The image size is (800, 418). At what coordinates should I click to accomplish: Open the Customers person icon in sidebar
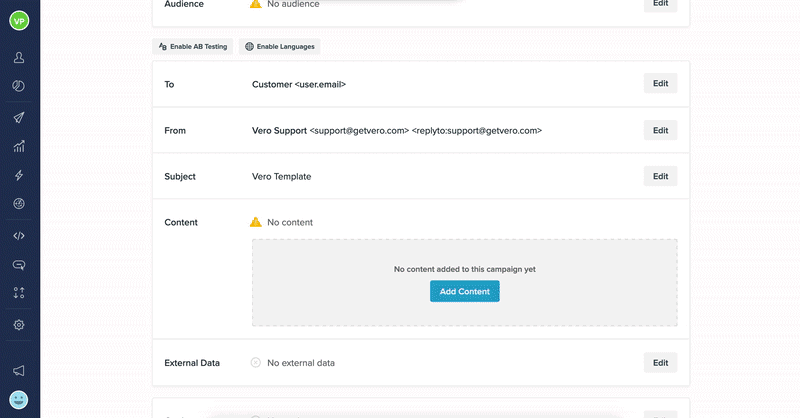click(19, 57)
